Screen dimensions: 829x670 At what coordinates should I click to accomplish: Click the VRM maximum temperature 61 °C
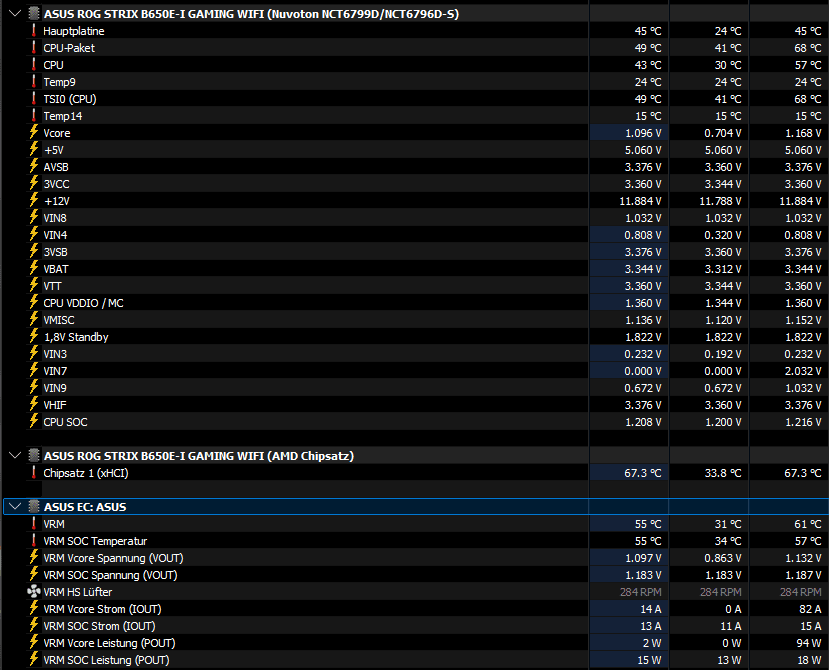(808, 524)
